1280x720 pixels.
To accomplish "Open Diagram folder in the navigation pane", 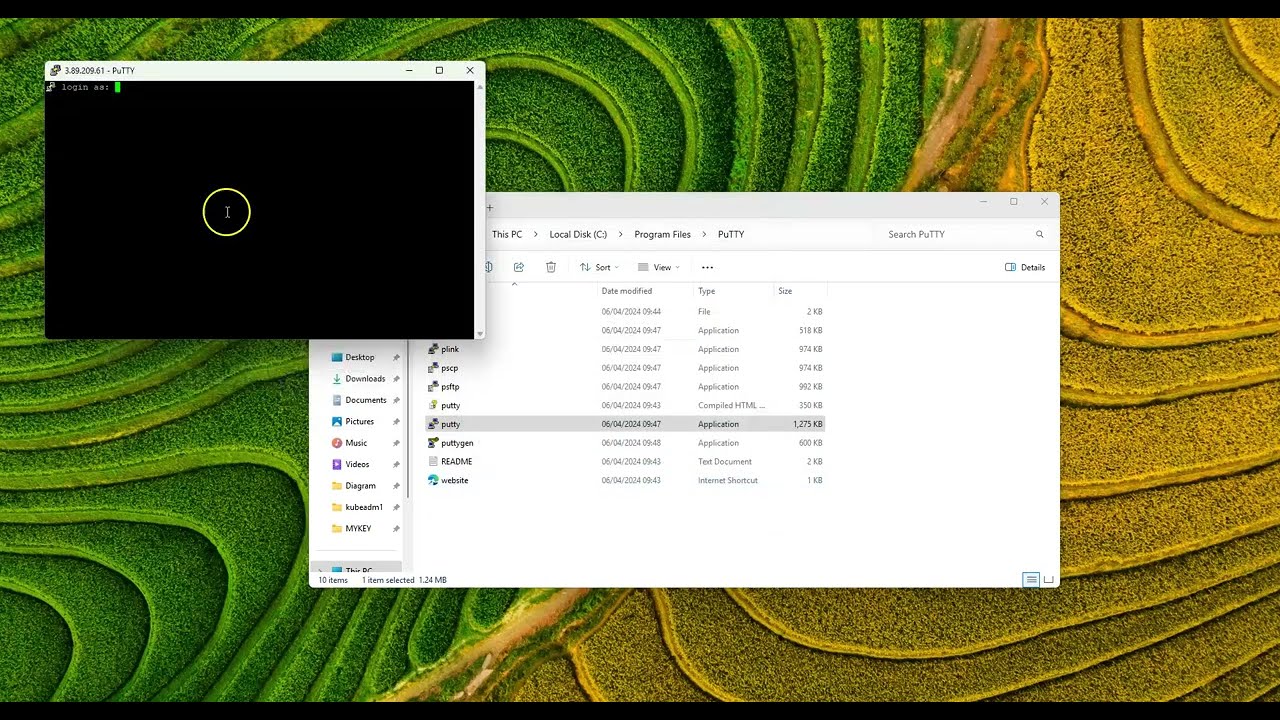I will coord(360,486).
